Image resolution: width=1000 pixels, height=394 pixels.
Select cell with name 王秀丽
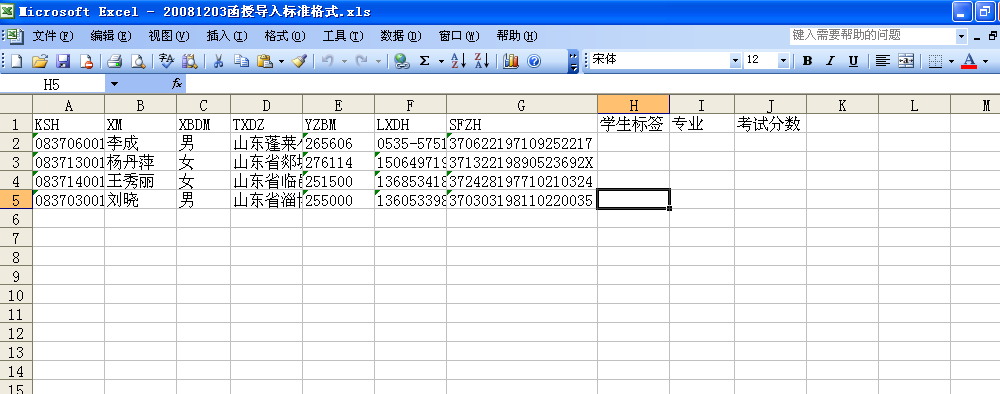tap(140, 181)
